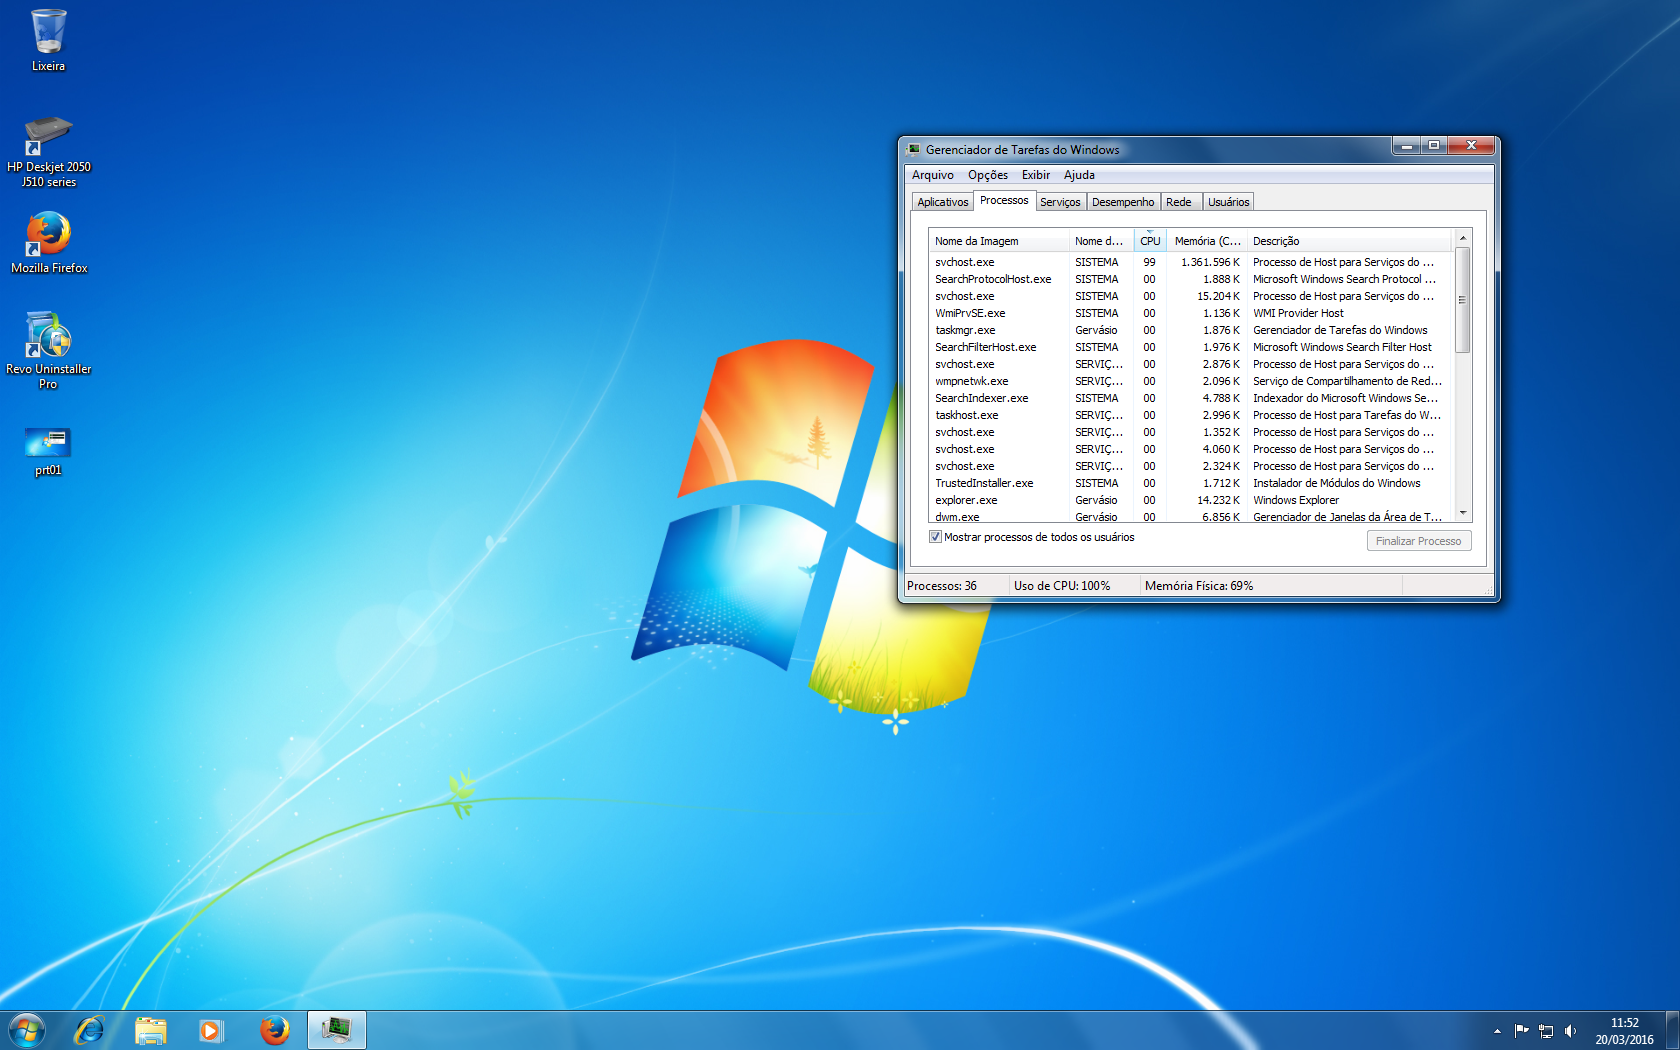Select the Revo Uninstaller Pro desktop icon
This screenshot has width=1680, height=1050.
[x=48, y=350]
